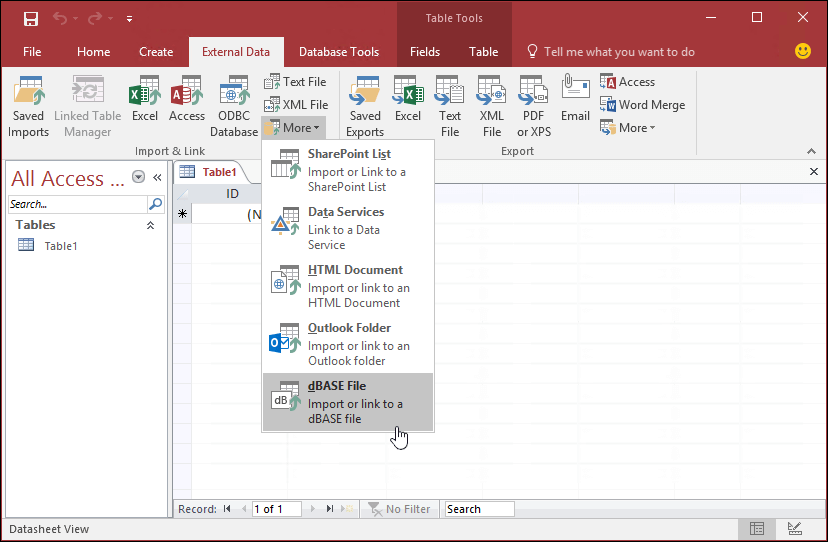Open the Export group More dropdown

coord(628,127)
